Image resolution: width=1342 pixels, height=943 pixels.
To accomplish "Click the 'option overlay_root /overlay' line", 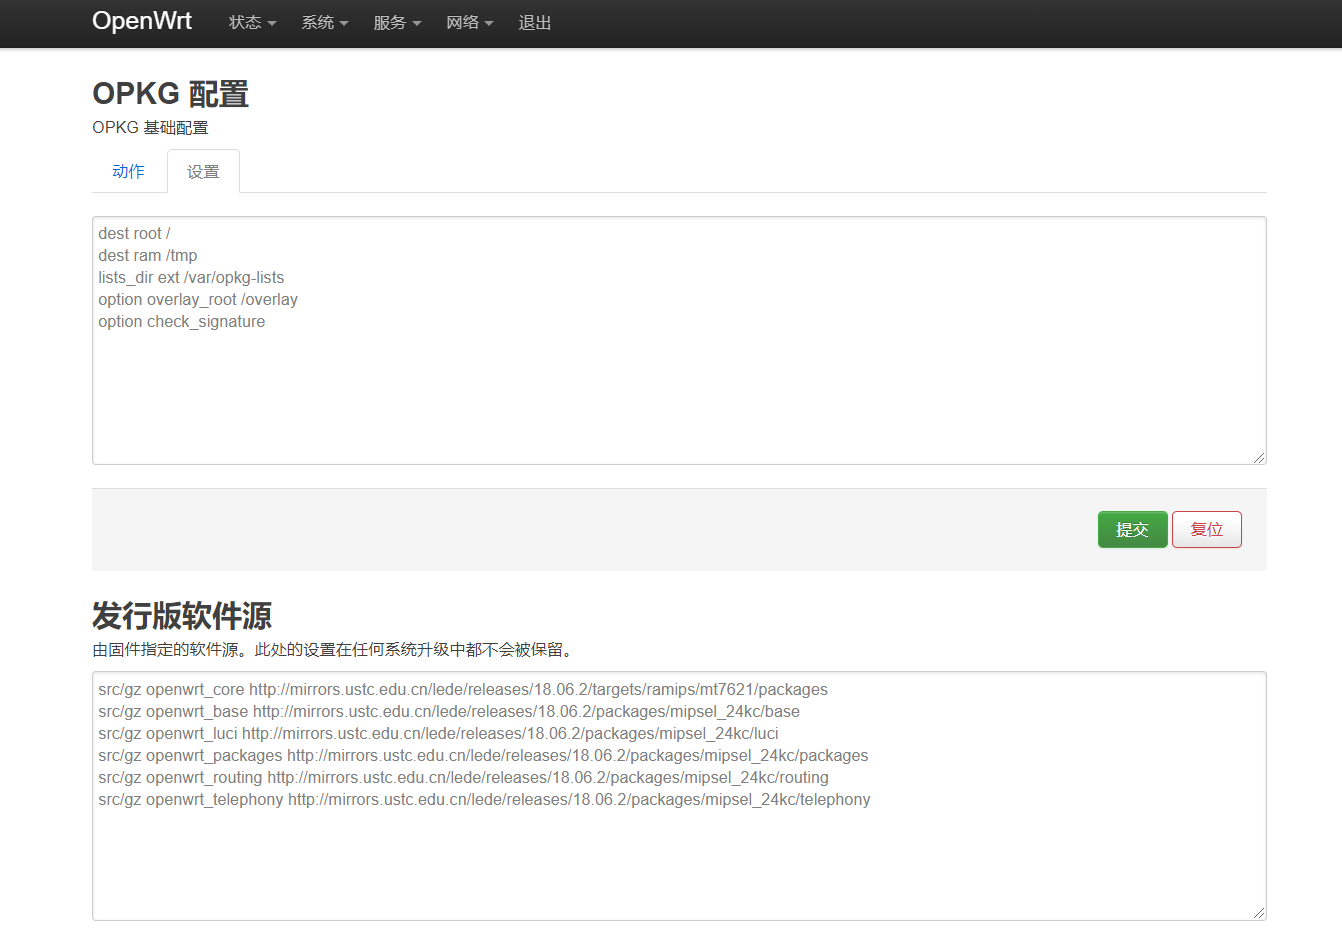I will pyautogui.click(x=197, y=300).
